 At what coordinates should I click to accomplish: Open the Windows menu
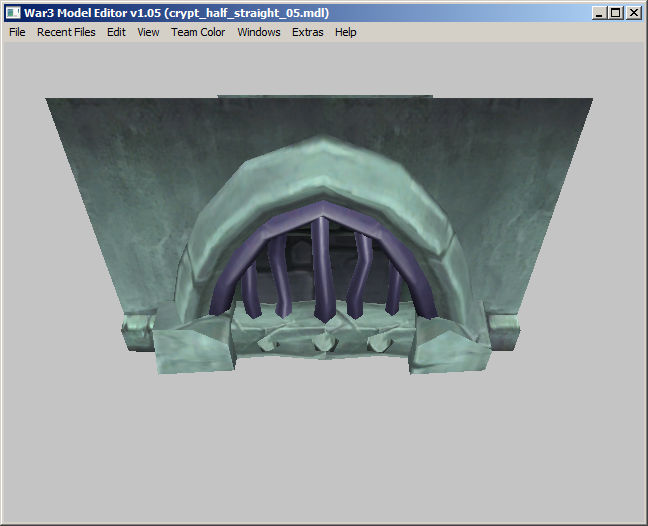click(259, 32)
